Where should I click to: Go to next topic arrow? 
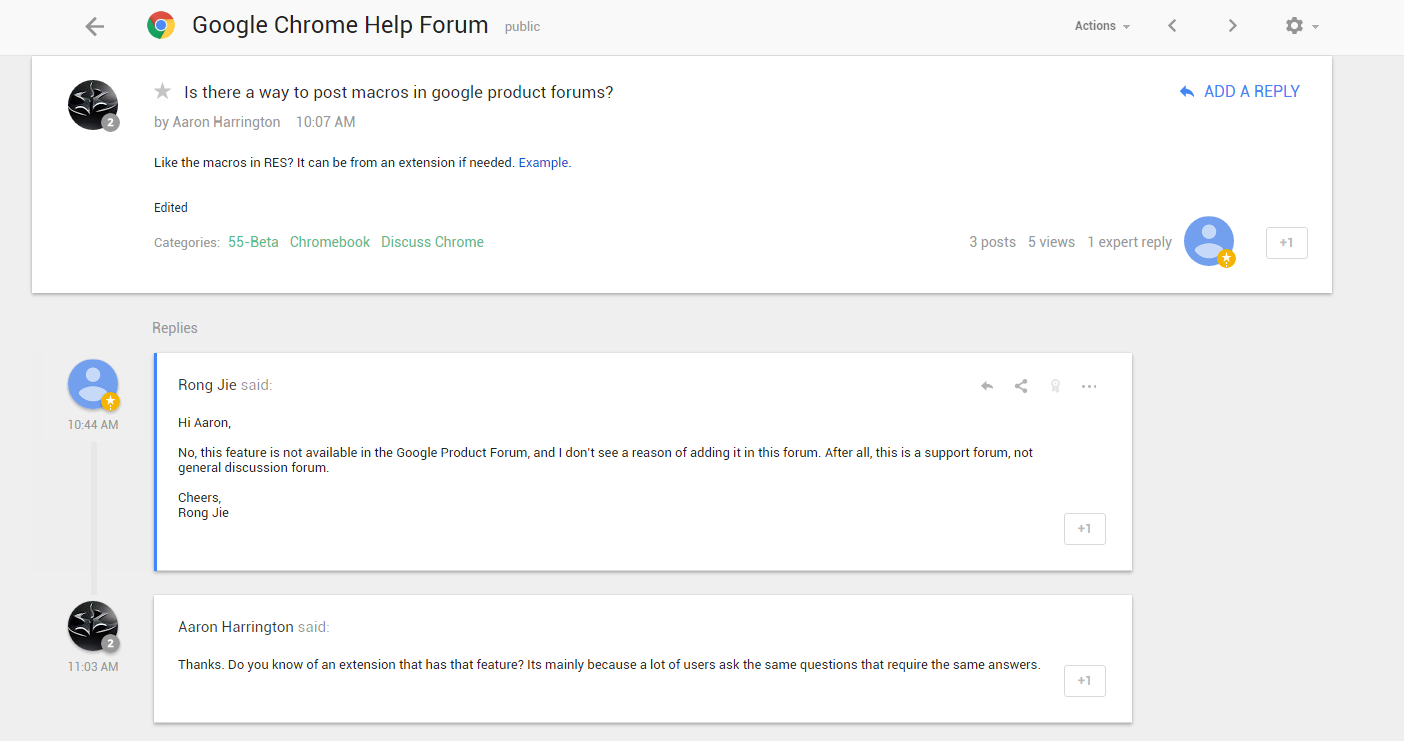tap(1232, 26)
